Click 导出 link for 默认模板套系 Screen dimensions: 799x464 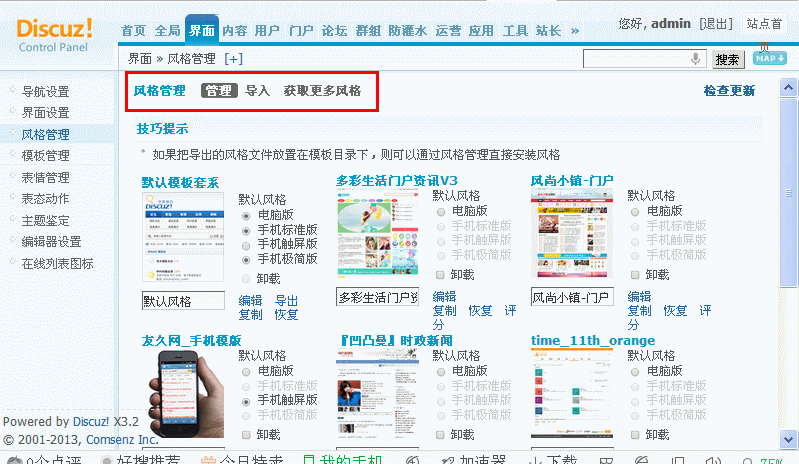click(286, 301)
